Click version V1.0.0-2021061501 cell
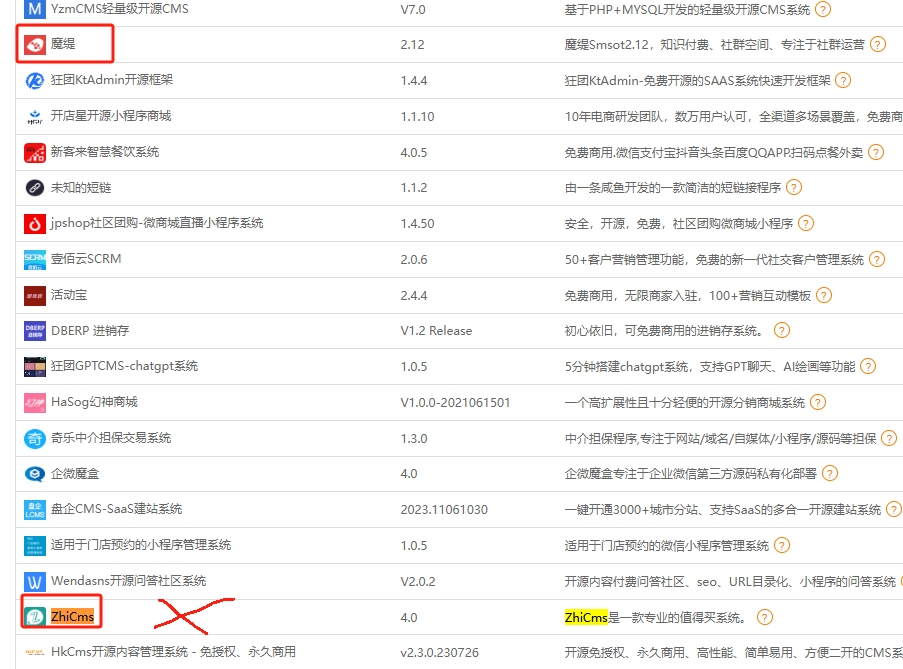Viewport: 903px width, 669px height. click(x=455, y=402)
